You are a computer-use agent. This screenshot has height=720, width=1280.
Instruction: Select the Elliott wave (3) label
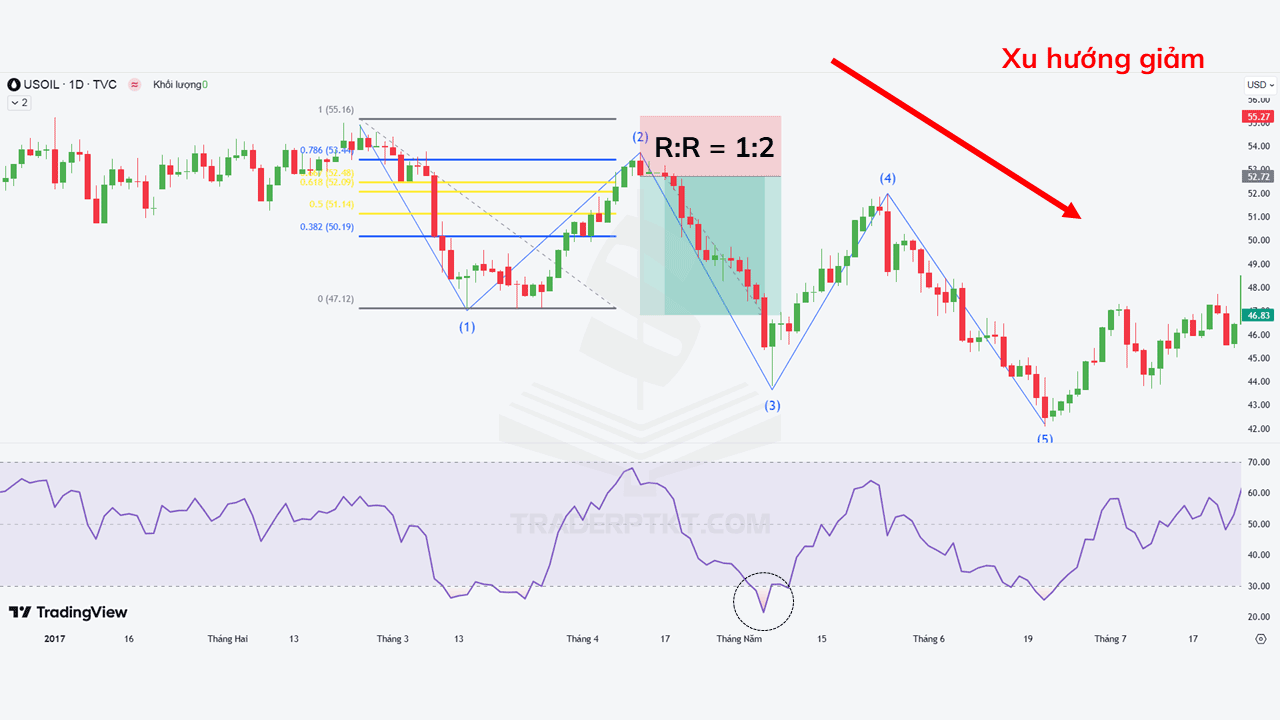click(773, 406)
